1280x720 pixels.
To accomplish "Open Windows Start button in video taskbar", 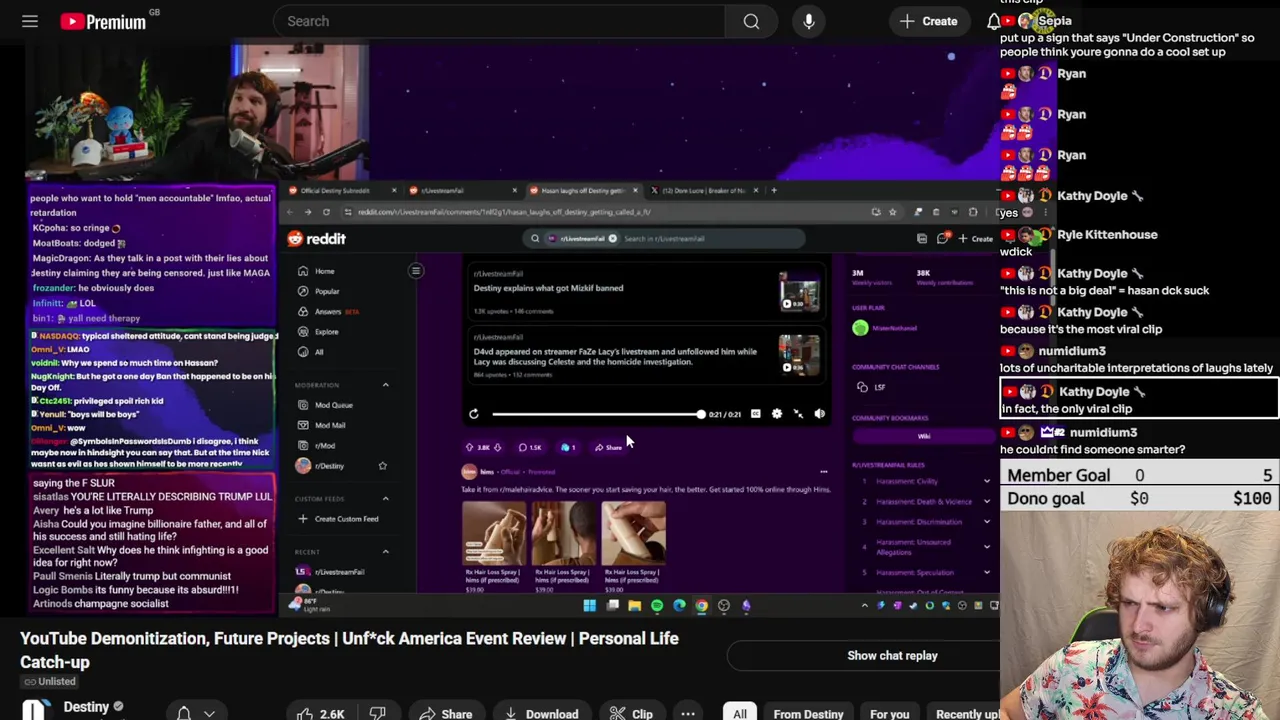I will point(589,605).
